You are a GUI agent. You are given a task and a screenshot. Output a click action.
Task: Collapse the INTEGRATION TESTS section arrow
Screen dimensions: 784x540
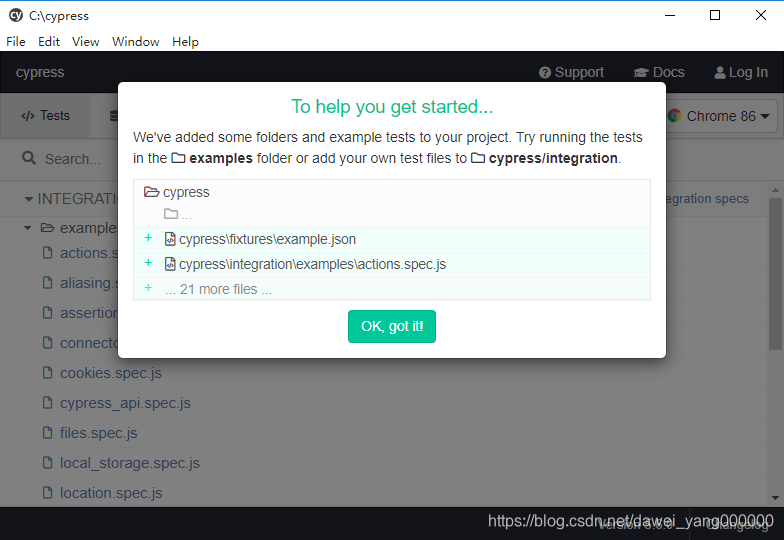29,199
